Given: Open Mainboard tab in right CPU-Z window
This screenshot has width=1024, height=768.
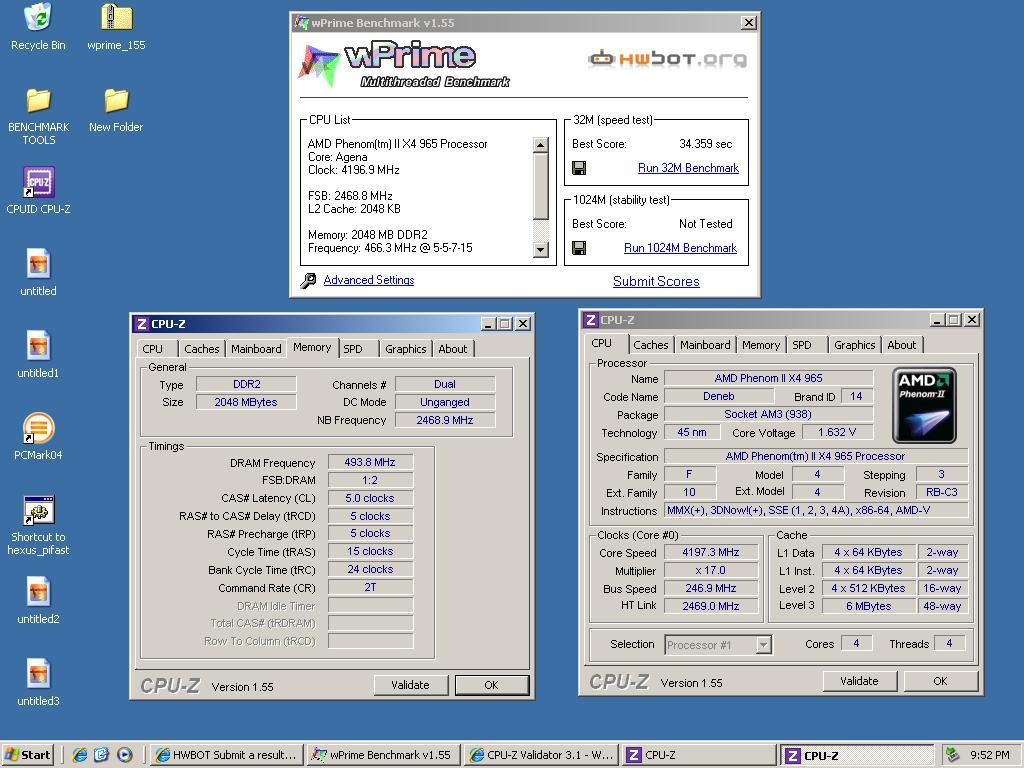Looking at the screenshot, I should coord(705,345).
